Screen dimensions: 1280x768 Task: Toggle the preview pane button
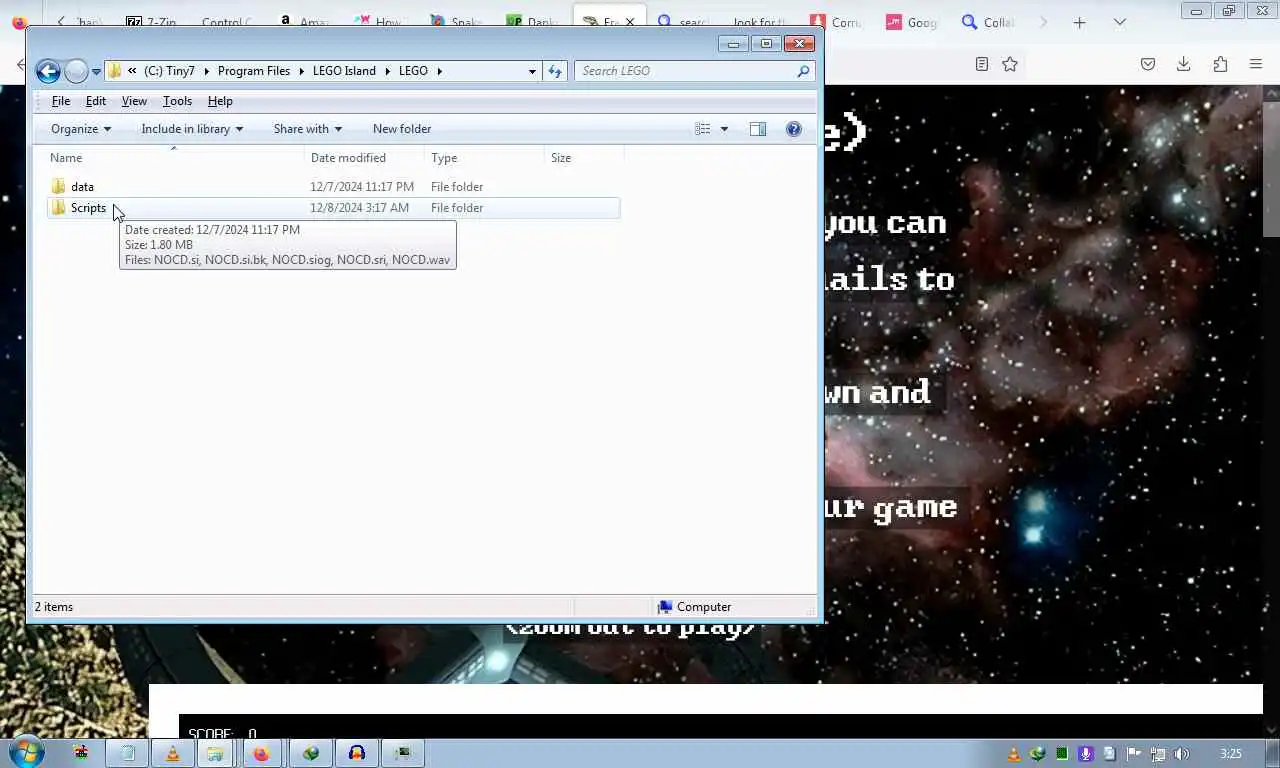click(x=758, y=129)
